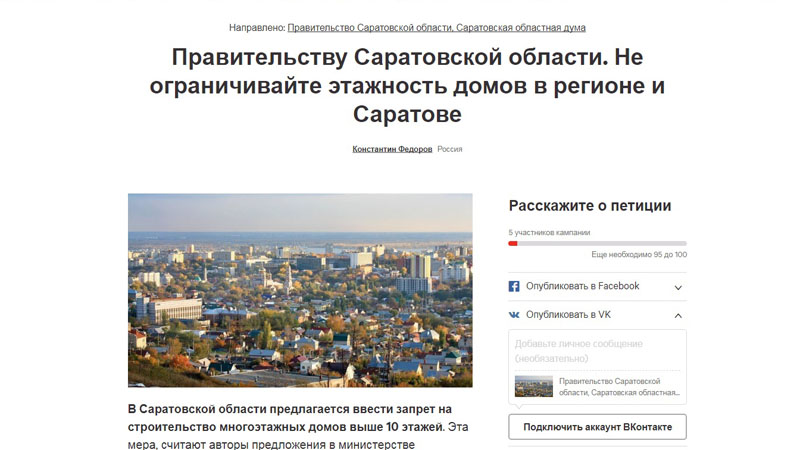Click the '5 участников кампании' counter

point(549,232)
